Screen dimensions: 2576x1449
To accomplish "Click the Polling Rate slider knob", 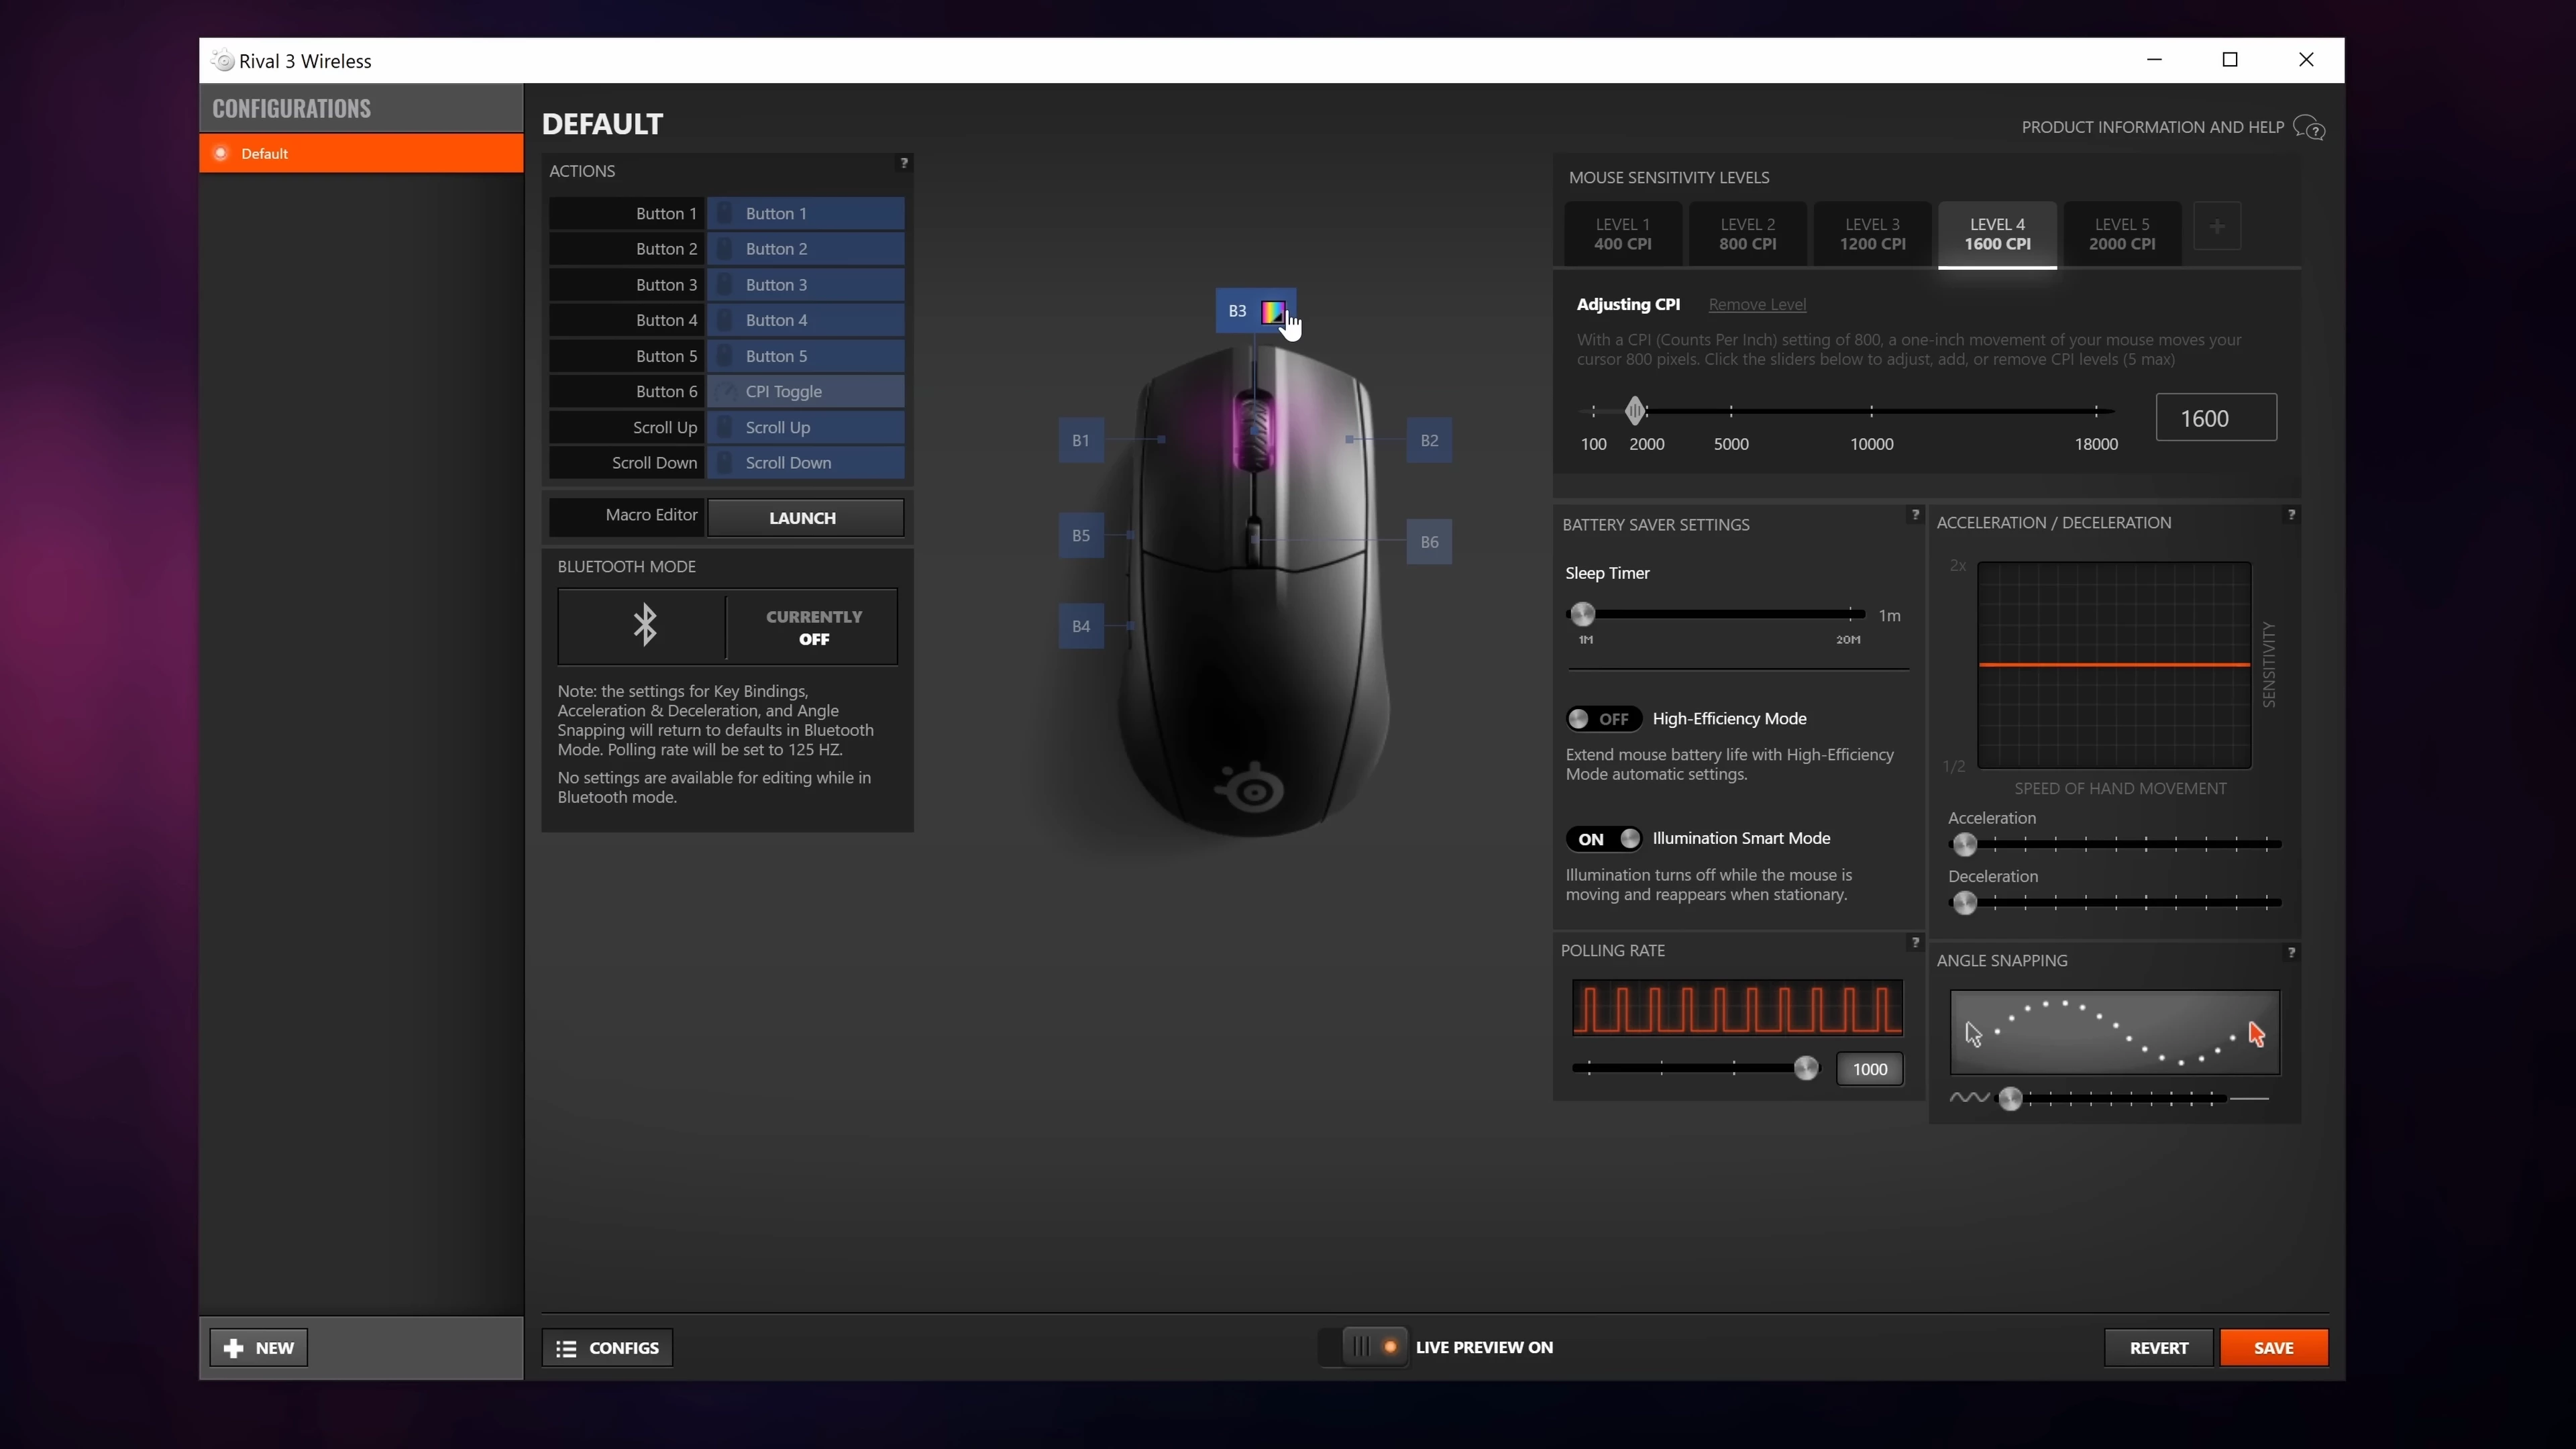I will 1806,1068.
